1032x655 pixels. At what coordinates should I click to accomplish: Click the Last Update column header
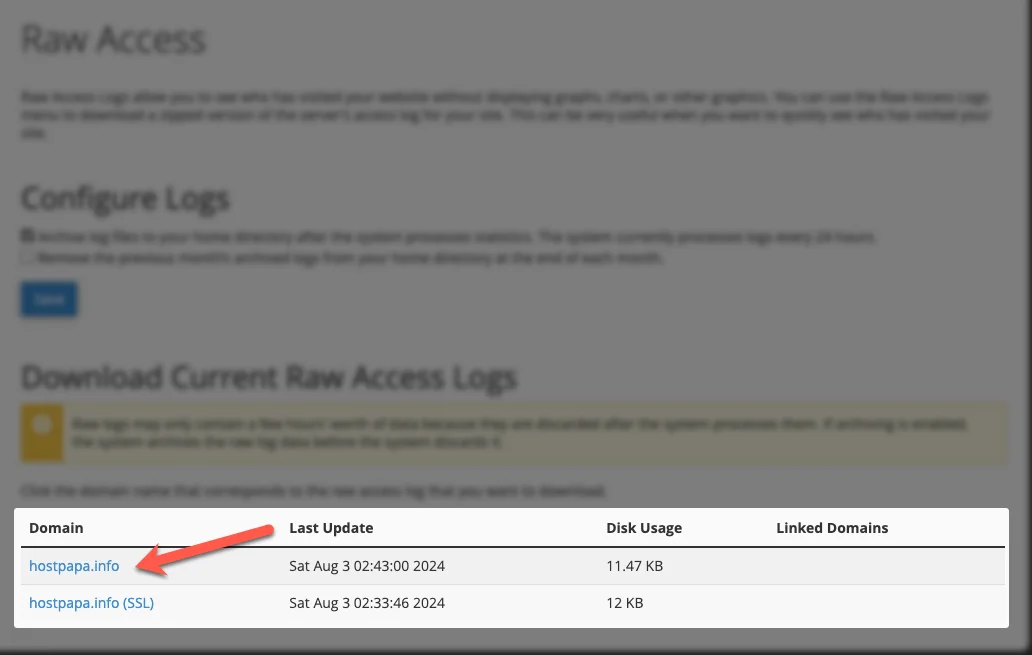tap(331, 528)
